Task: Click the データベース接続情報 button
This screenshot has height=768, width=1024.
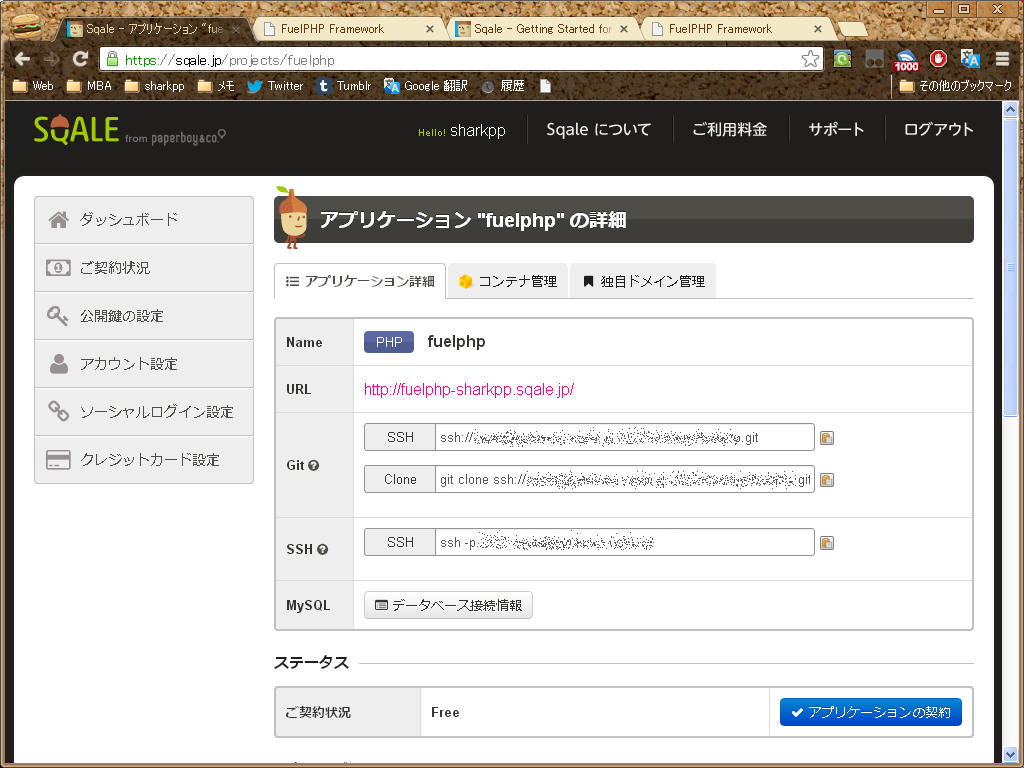Action: click(448, 605)
